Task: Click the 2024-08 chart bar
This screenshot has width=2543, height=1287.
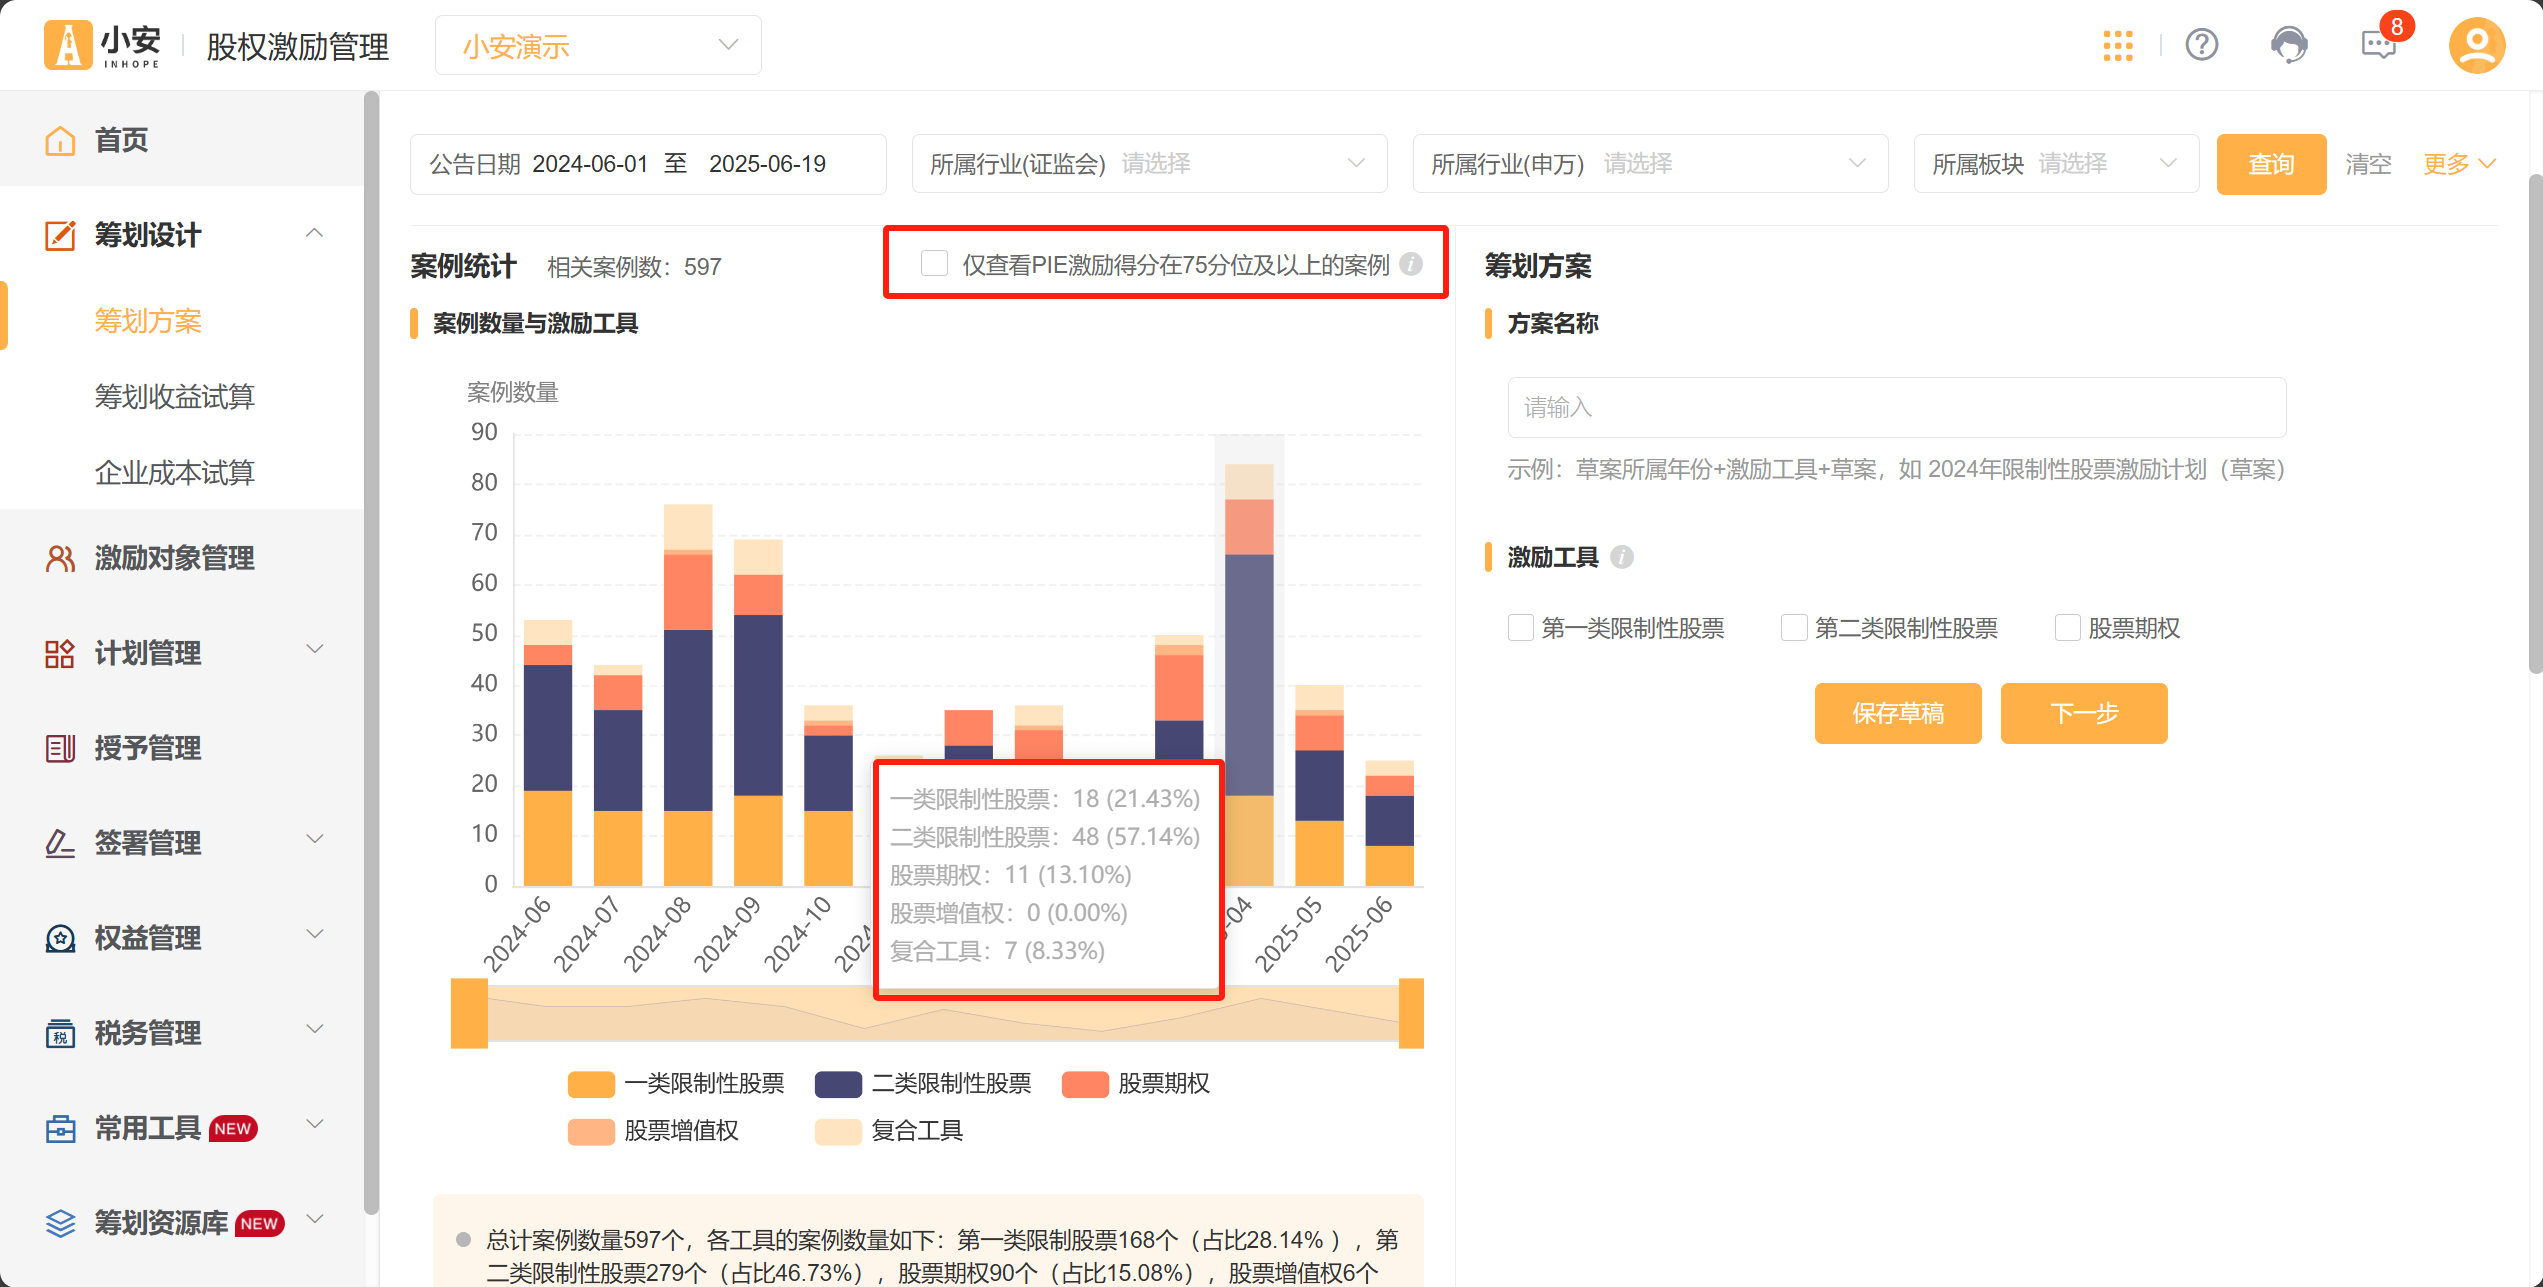Action: (688, 695)
